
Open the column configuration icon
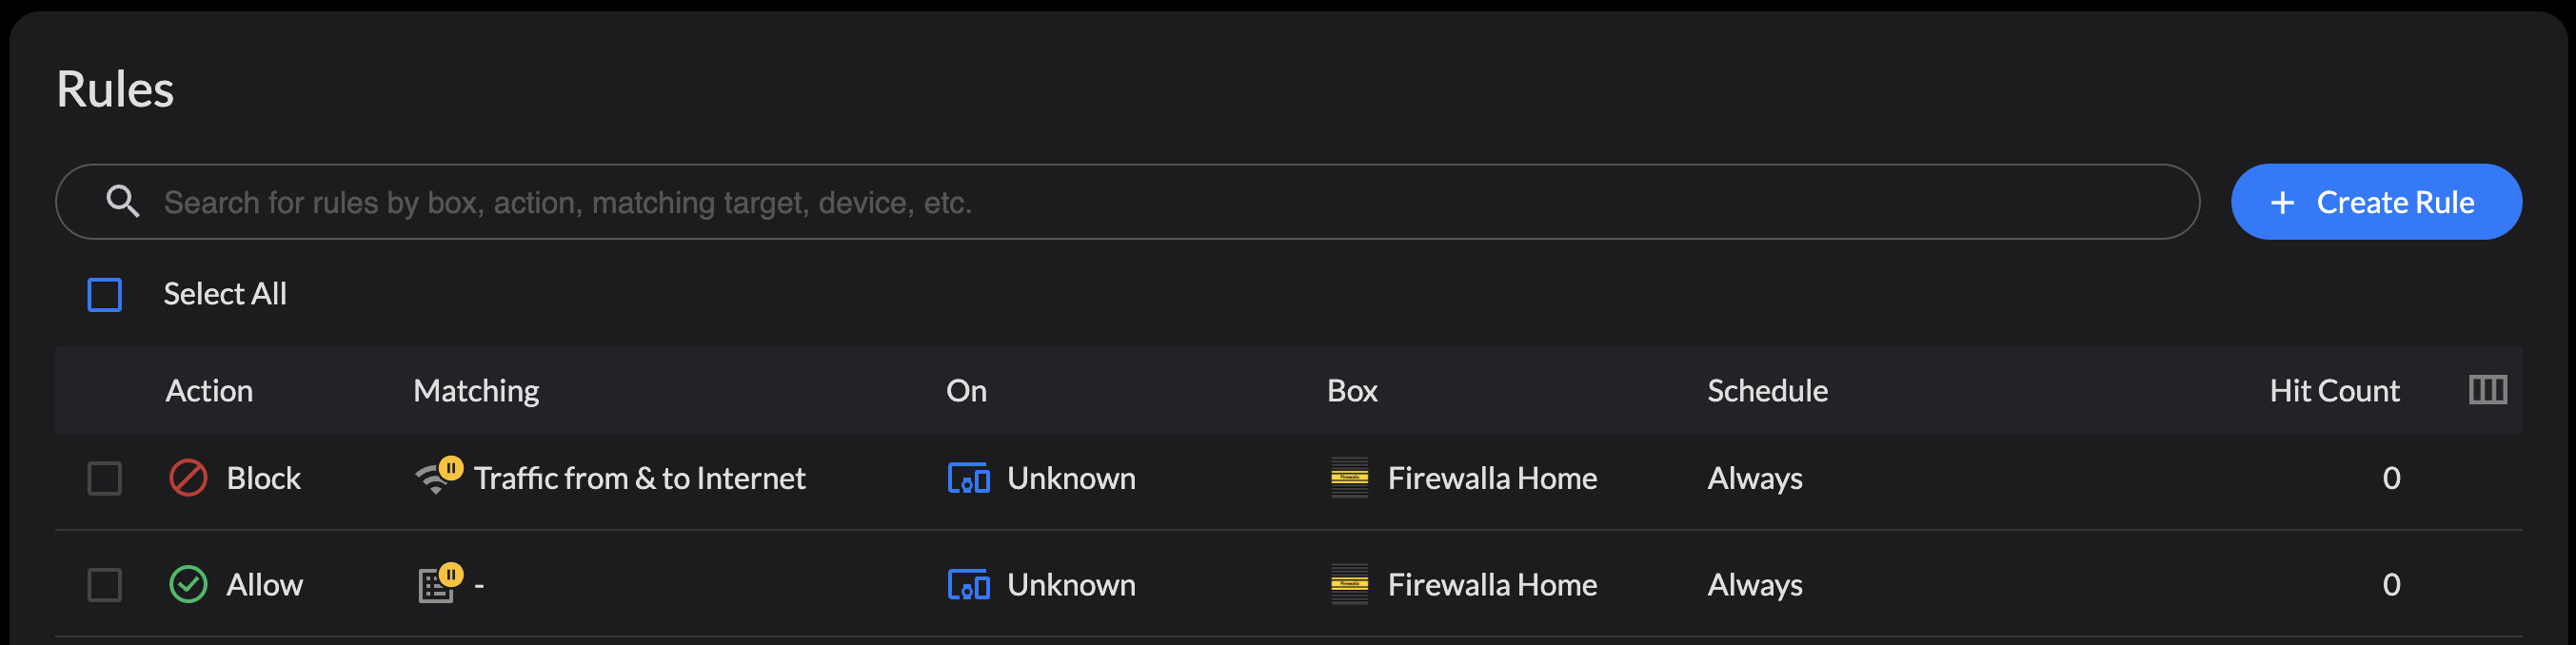point(2487,390)
